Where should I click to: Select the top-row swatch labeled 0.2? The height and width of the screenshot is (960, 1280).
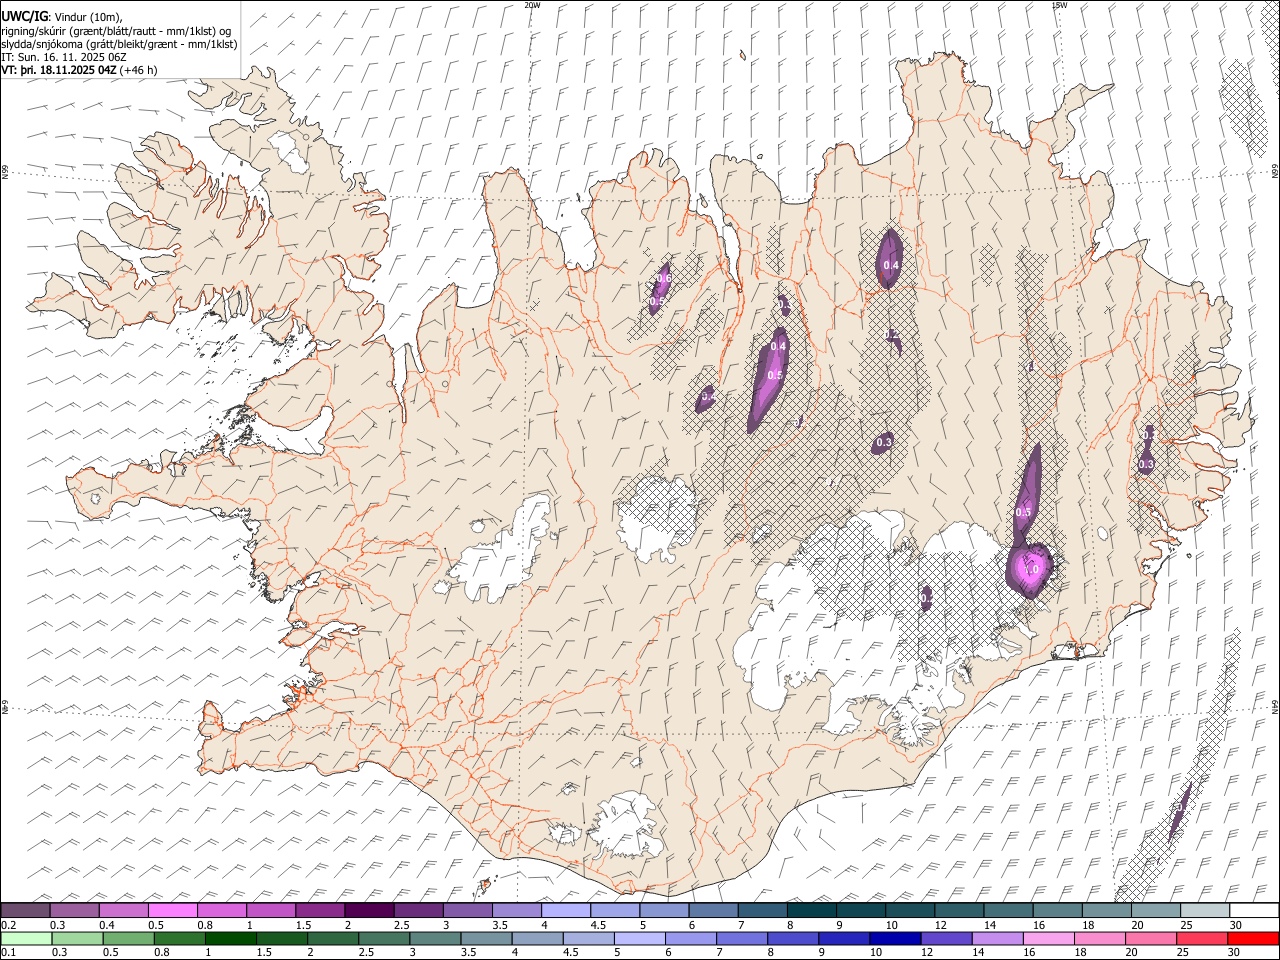click(25, 911)
